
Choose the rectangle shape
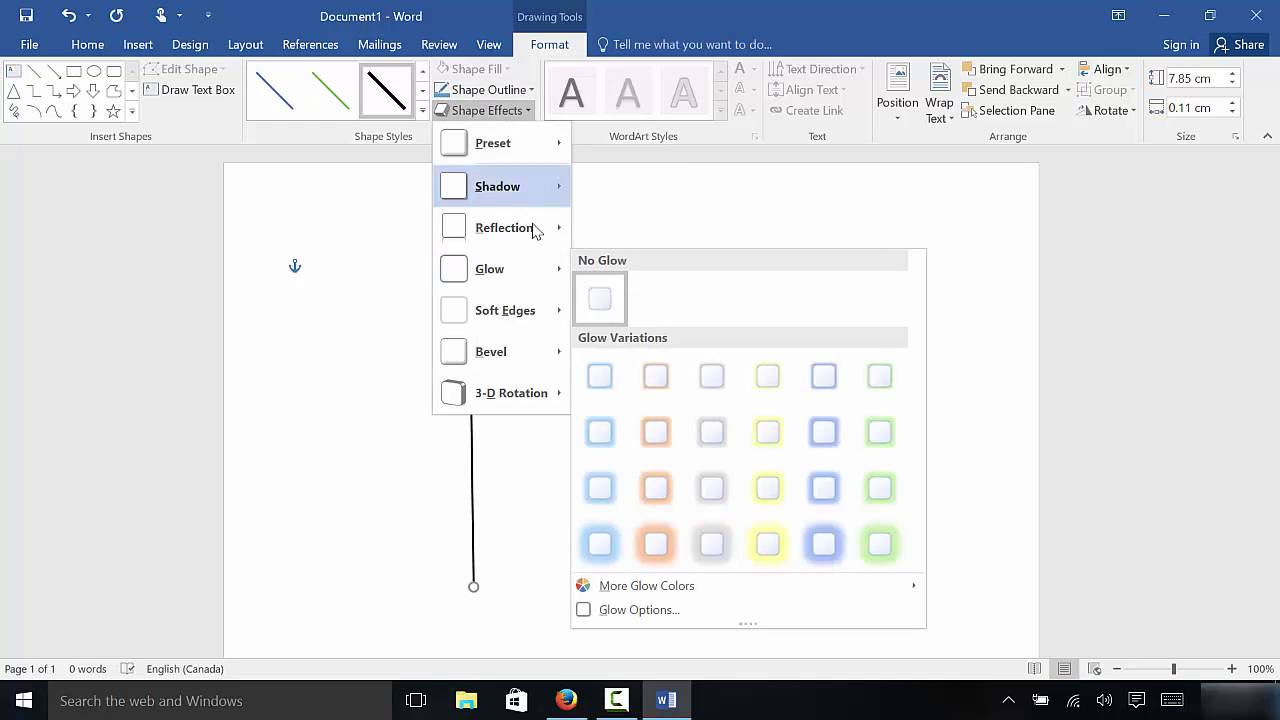point(74,71)
